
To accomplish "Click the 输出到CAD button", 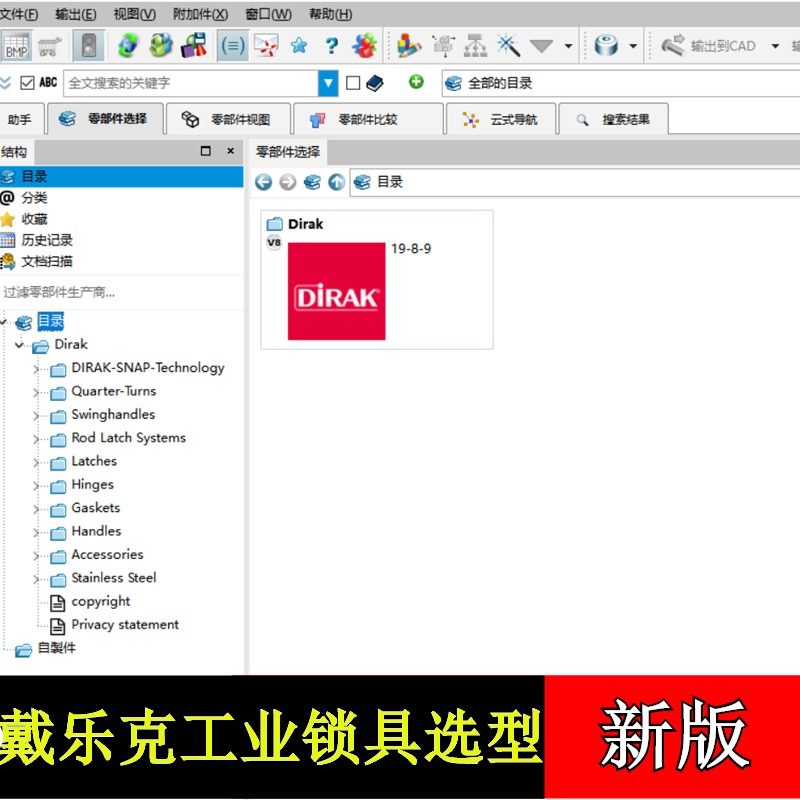I will 717,46.
